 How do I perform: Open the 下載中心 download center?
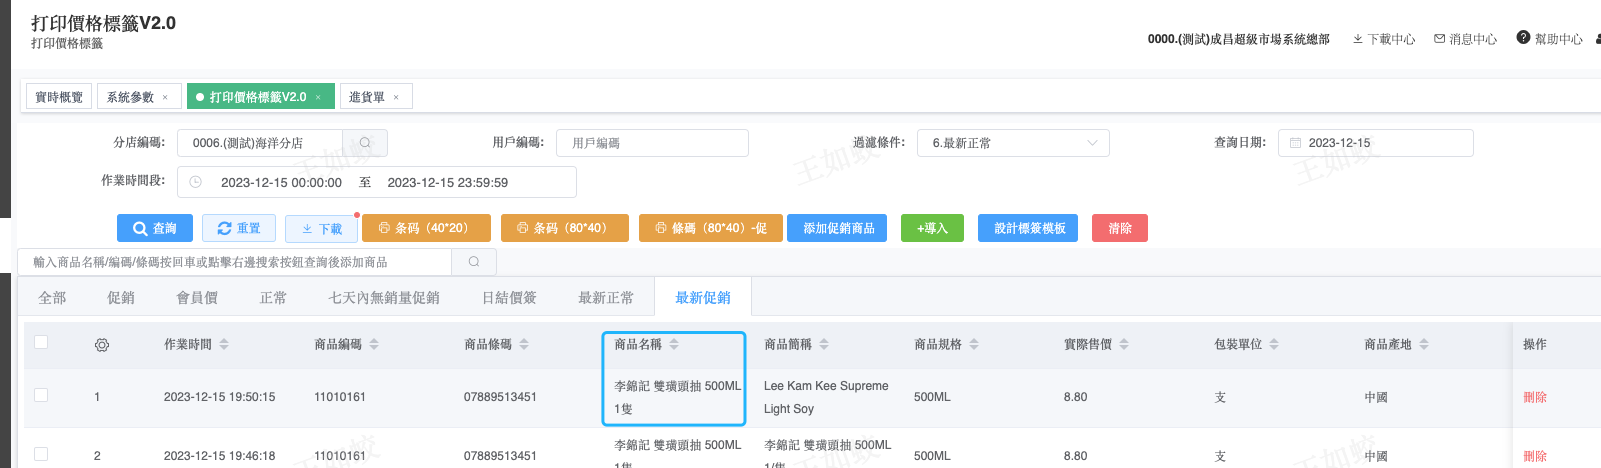tap(1384, 39)
